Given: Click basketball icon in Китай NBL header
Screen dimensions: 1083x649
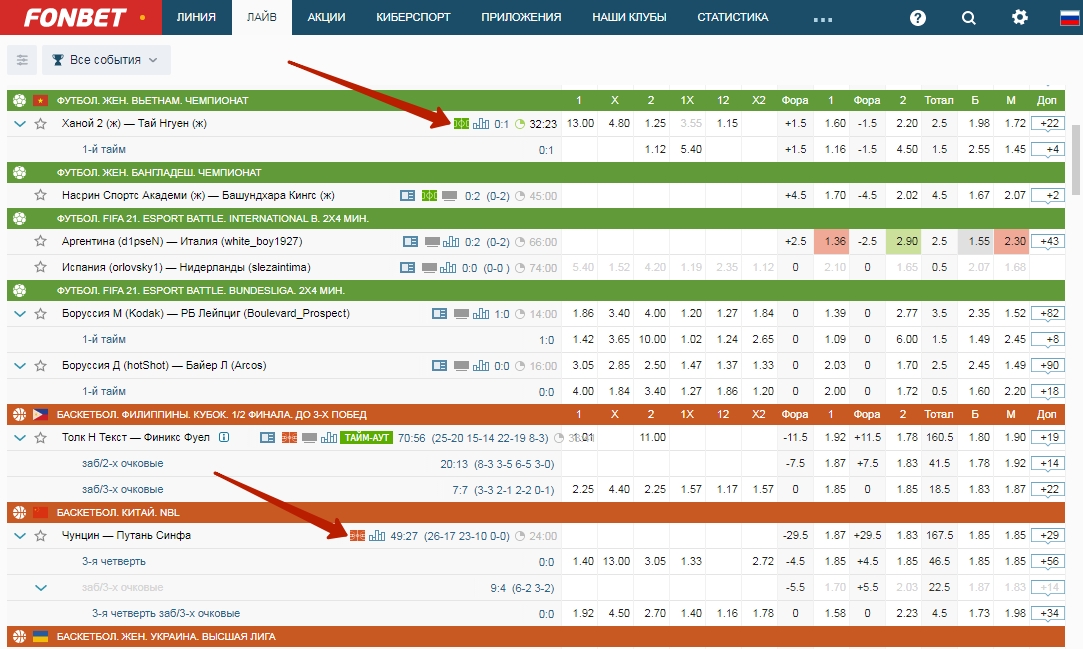Looking at the screenshot, I should point(19,512).
